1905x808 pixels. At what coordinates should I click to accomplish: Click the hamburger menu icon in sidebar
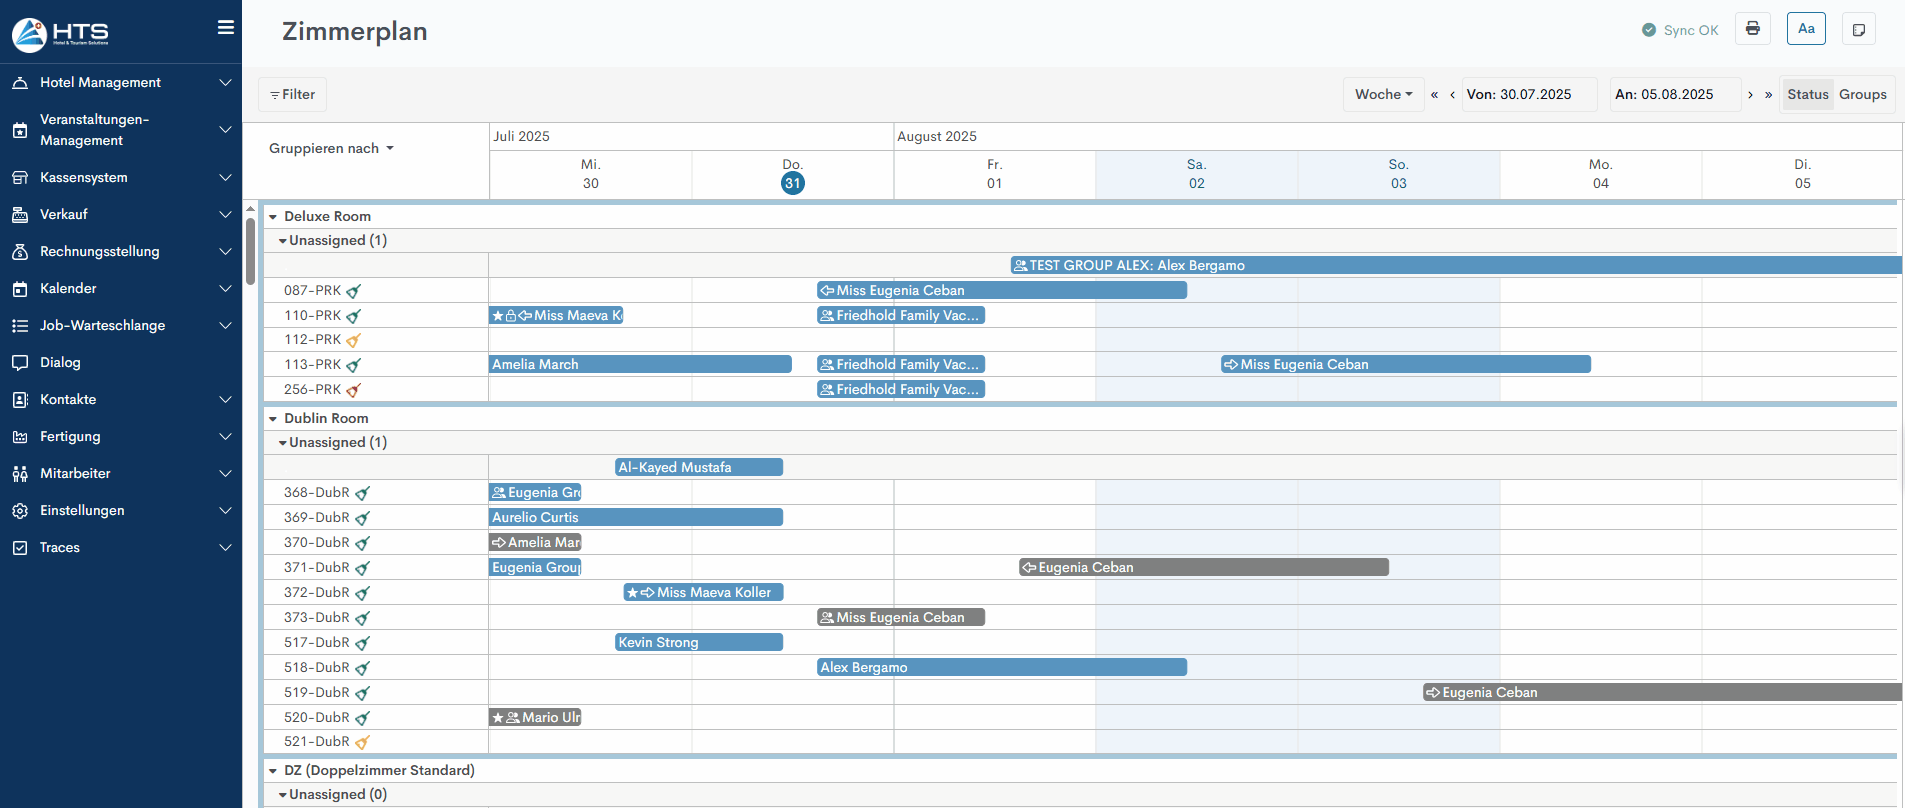pos(226,28)
